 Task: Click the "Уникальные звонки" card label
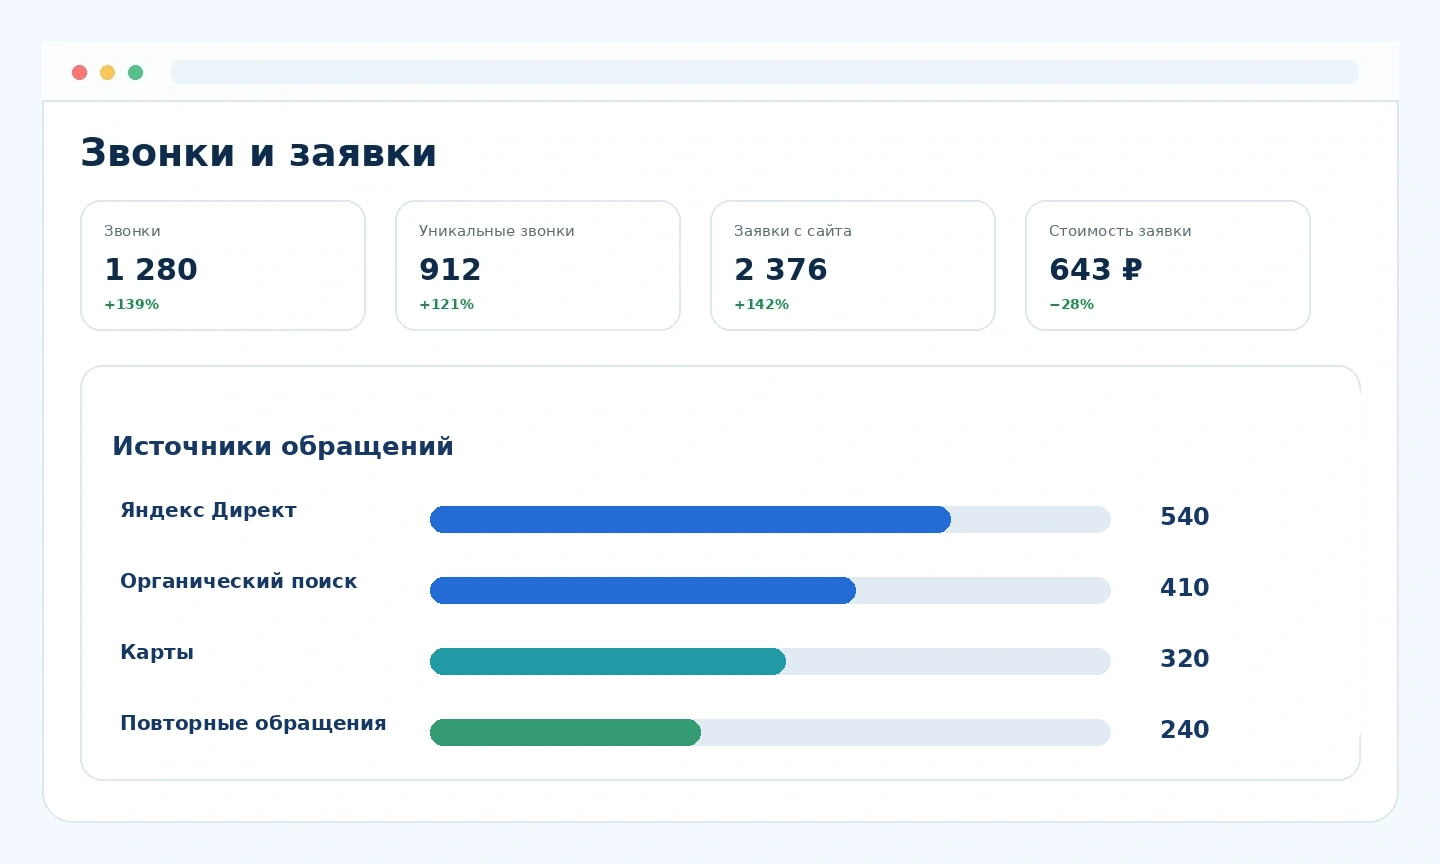coord(497,231)
